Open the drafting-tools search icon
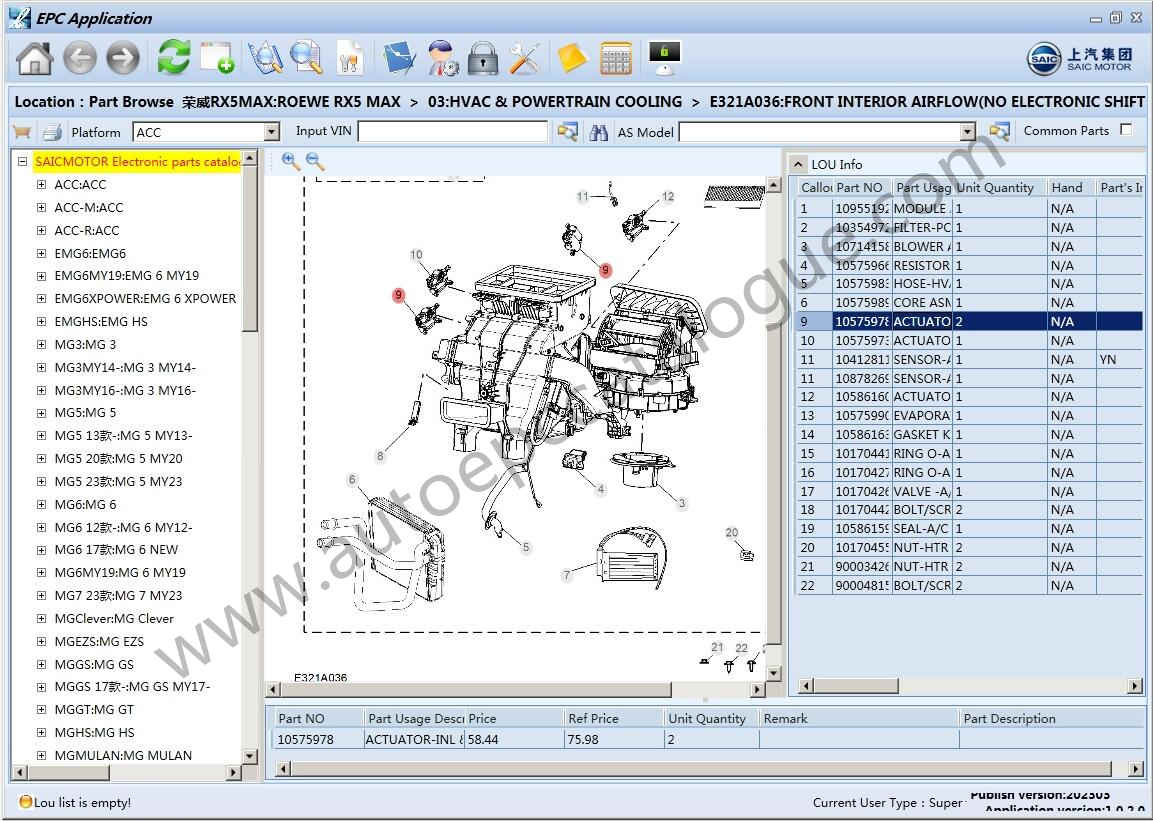1153x821 pixels. [x=265, y=57]
